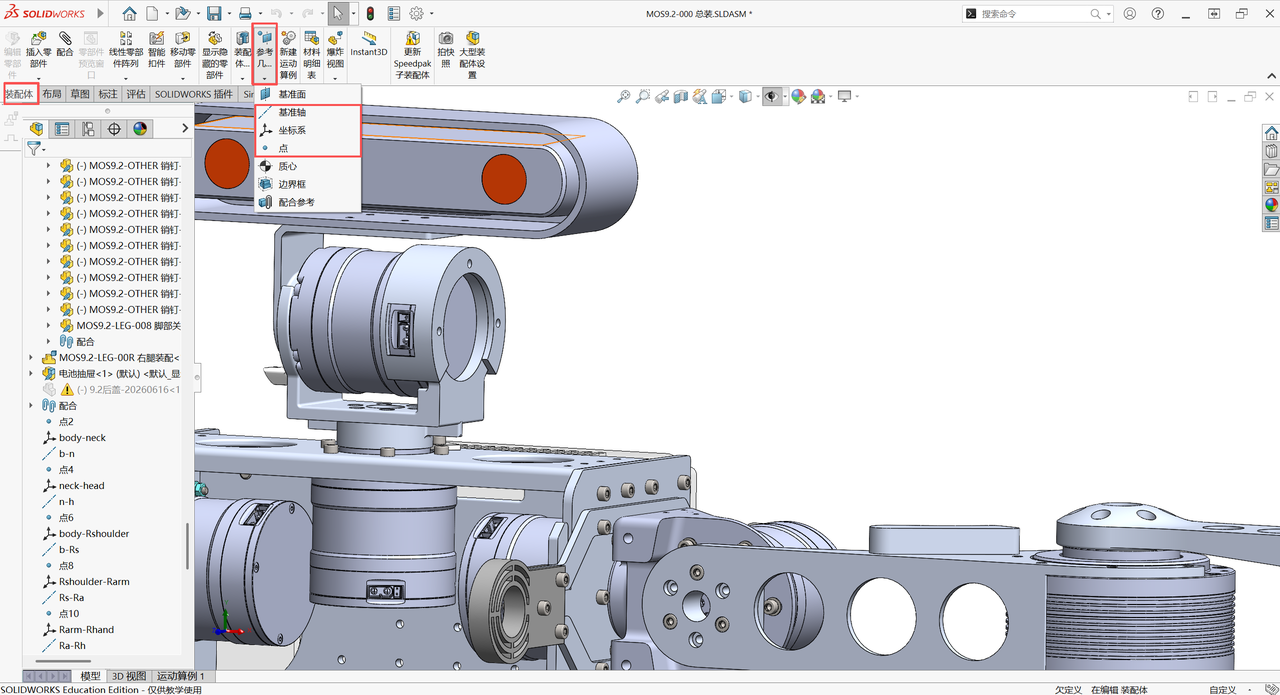The width and height of the screenshot is (1280, 695).
Task: Click the Bill of Materials (材料明细表) icon
Action: pos(312,56)
